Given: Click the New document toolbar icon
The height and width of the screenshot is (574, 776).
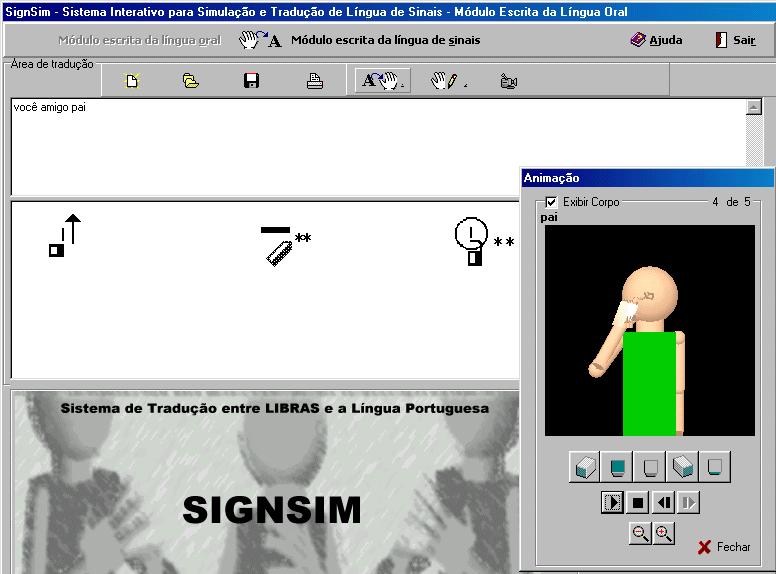Looking at the screenshot, I should (x=132, y=81).
